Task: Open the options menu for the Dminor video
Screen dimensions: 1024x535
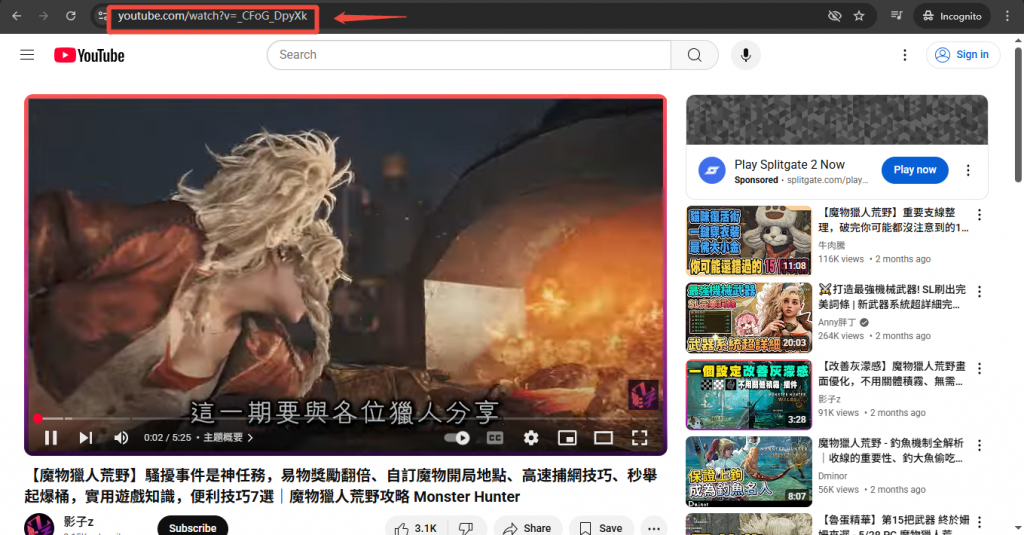Action: [x=979, y=445]
